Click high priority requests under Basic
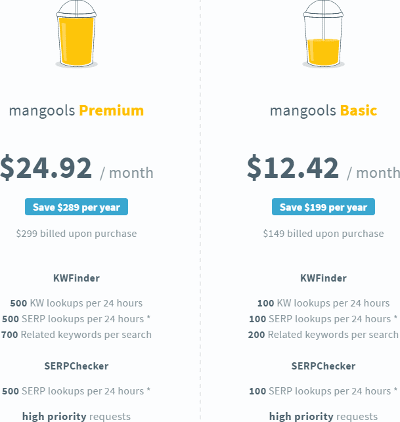The height and width of the screenshot is (422, 400). click(323, 417)
